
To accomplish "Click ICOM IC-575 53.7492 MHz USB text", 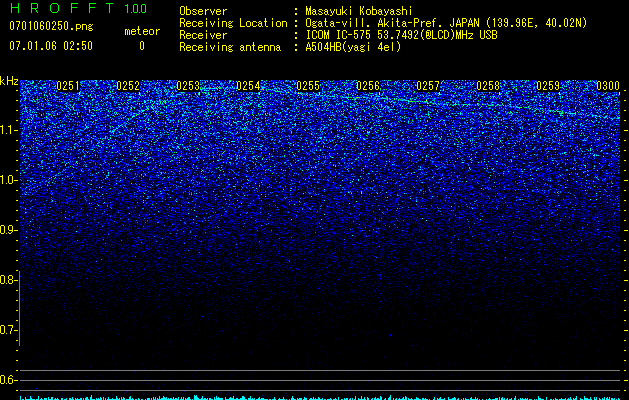I will pyautogui.click(x=401, y=35).
